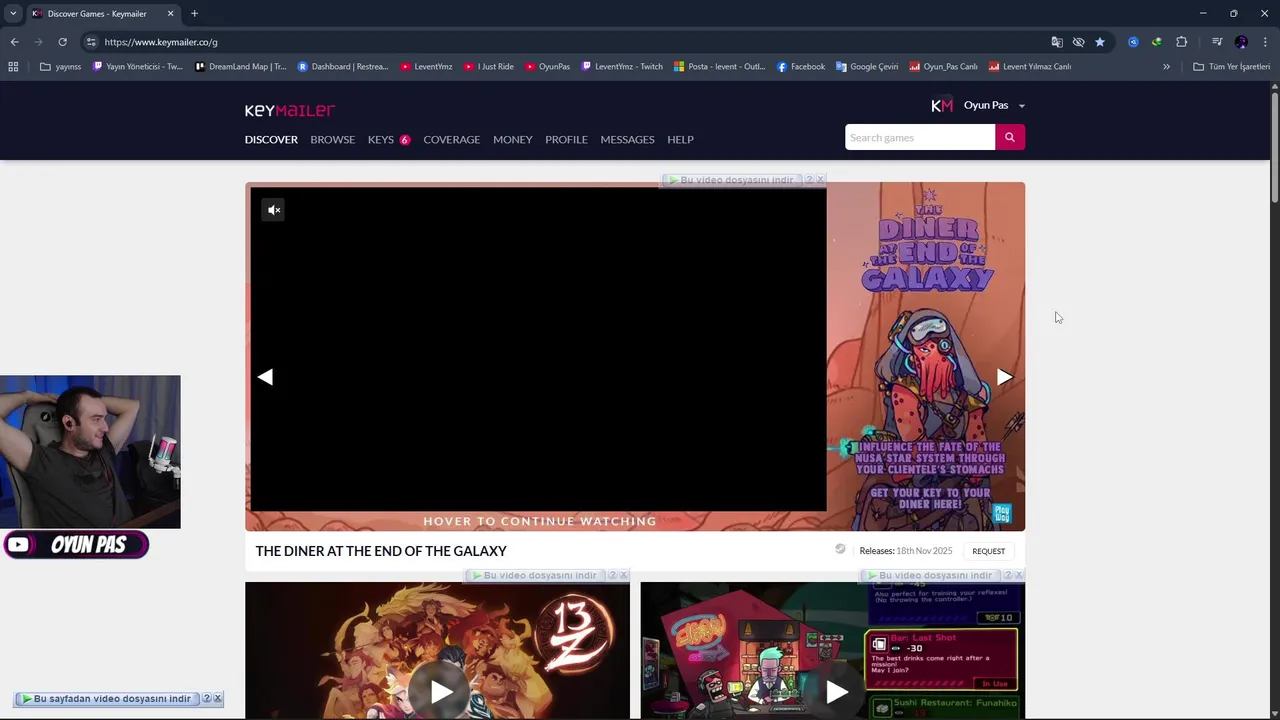Open The Diner at the End of the Galaxy title
Viewport: 1280px width, 720px height.
381,551
